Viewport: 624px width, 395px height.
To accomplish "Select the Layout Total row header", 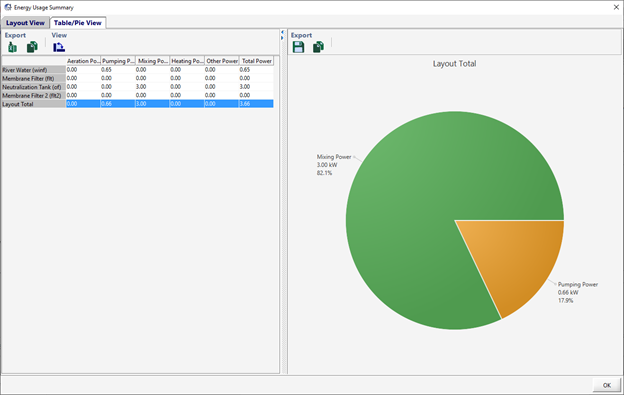I will pos(34,104).
